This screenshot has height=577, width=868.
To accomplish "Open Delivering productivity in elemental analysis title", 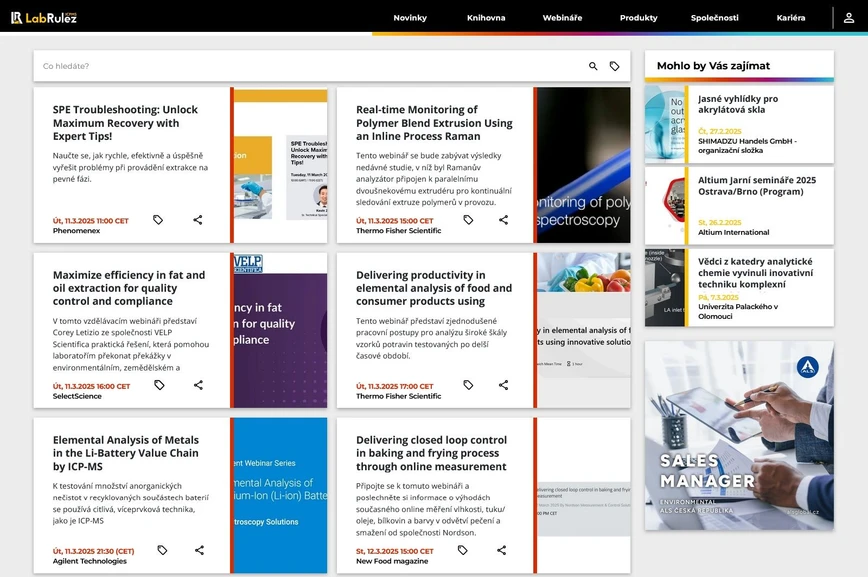I will pos(434,288).
